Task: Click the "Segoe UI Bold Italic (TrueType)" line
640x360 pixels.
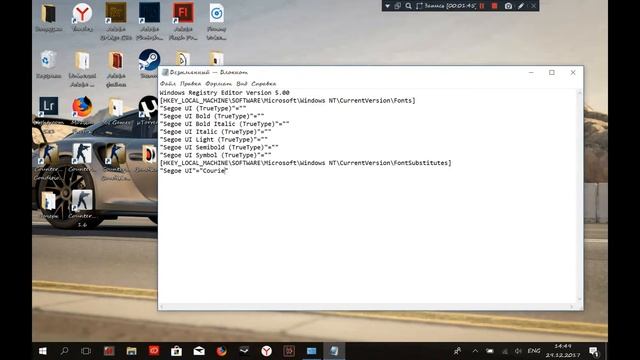Action: pos(224,124)
